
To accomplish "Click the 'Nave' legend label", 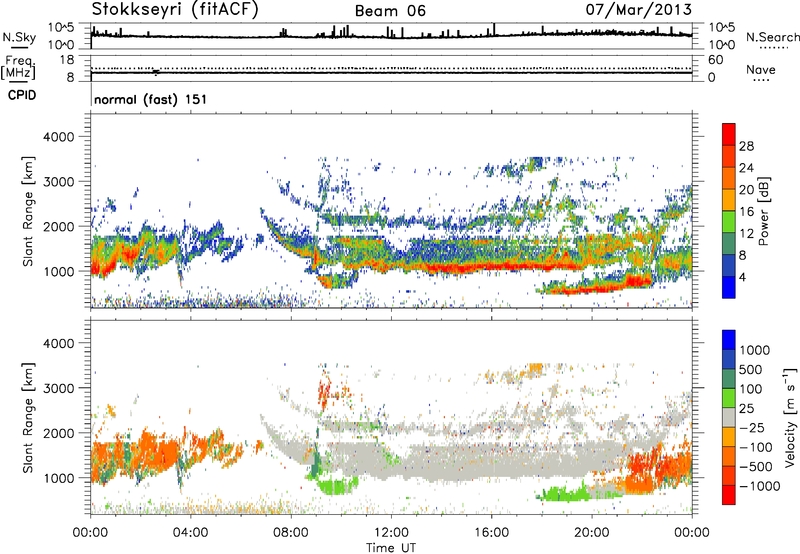I will 761,69.
